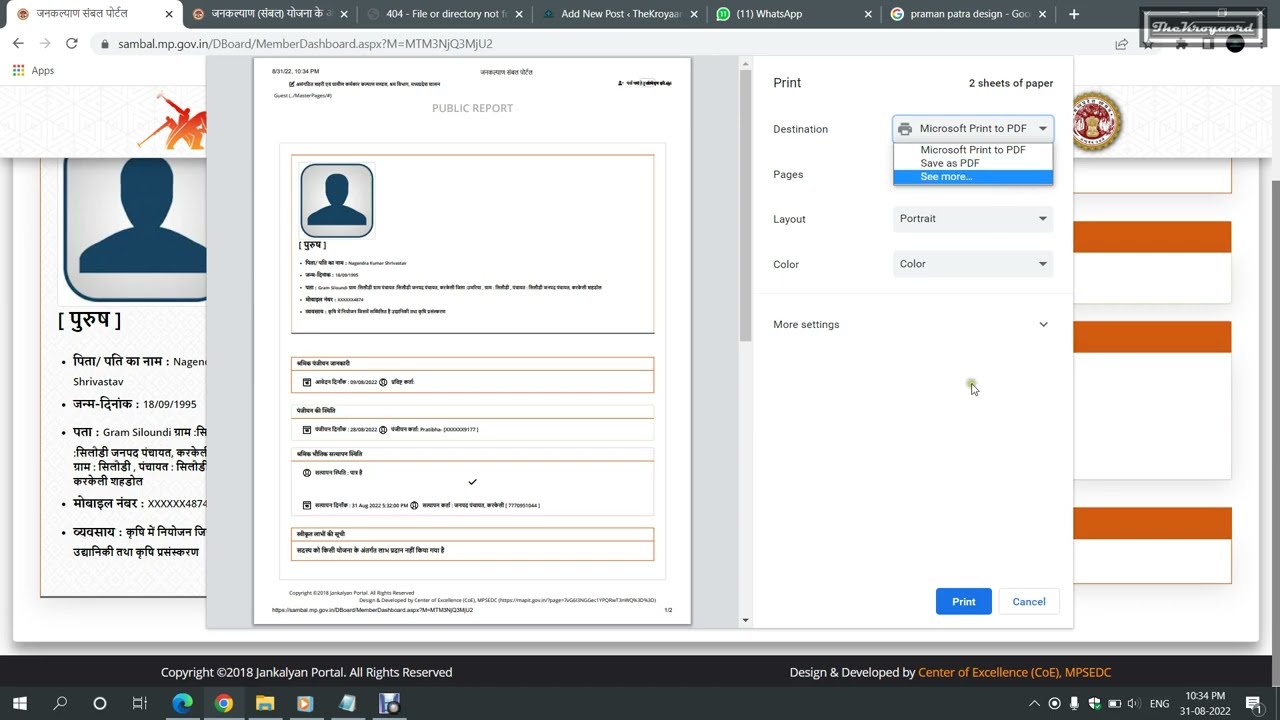
Task: Show hidden system tray icons
Action: [1034, 704]
